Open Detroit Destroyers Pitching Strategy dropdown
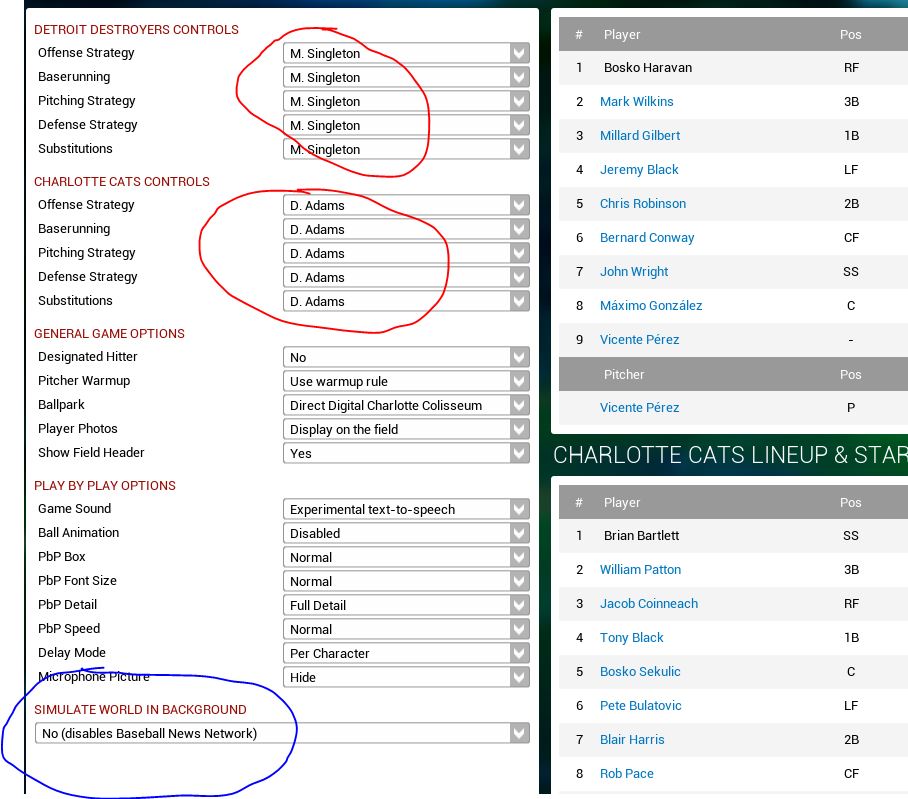This screenshot has height=799, width=908. tap(406, 101)
